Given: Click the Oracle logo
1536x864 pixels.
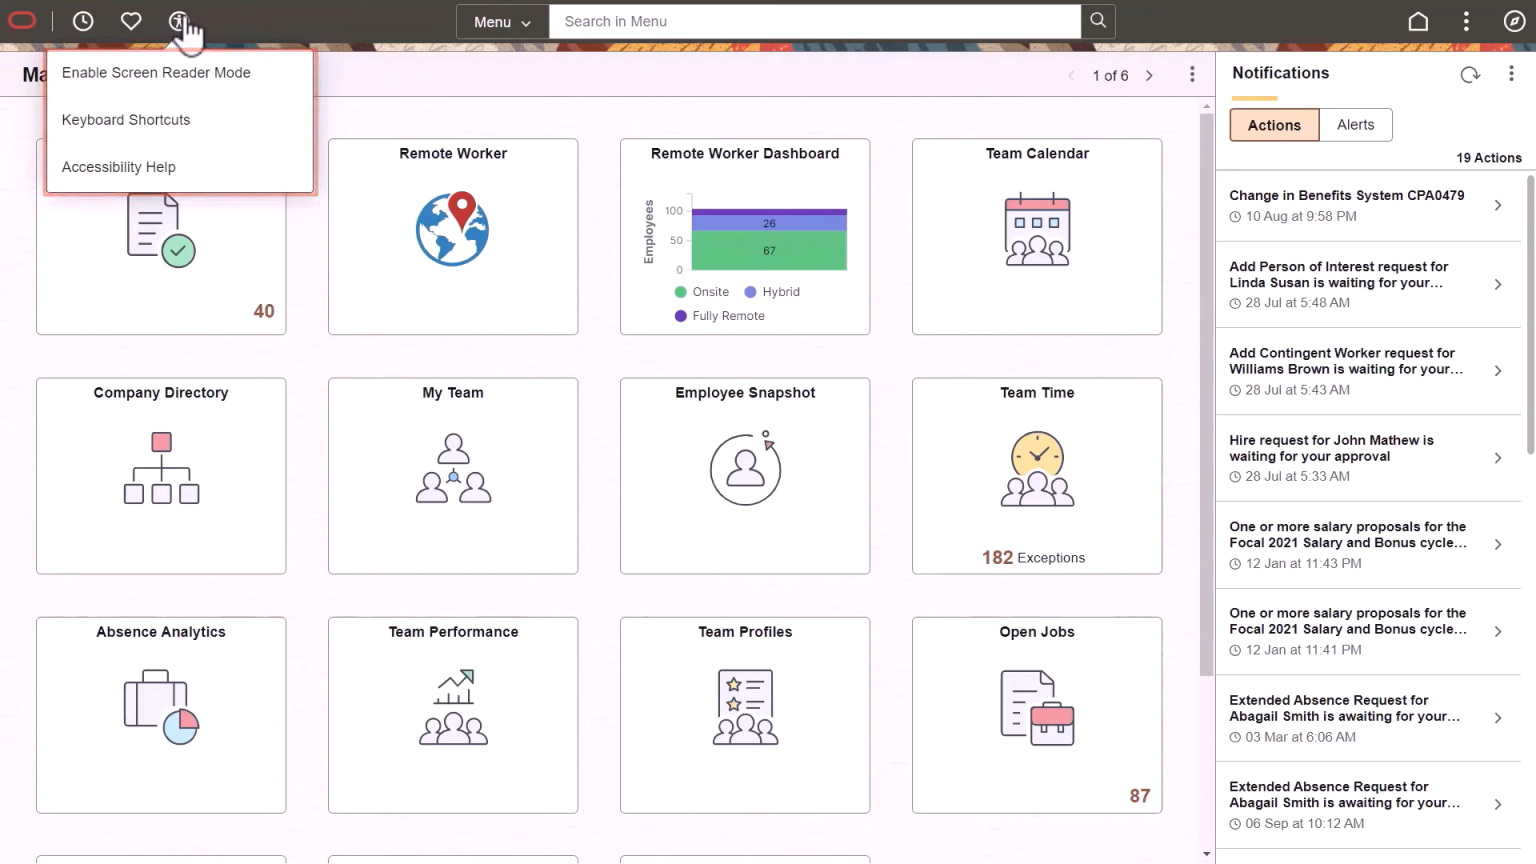Looking at the screenshot, I should coord(22,20).
